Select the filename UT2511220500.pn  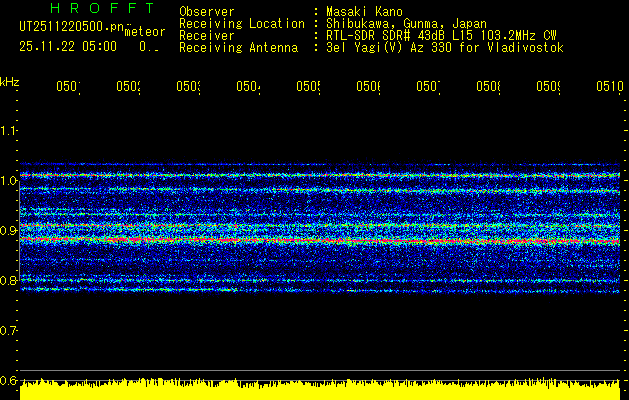(72, 27)
